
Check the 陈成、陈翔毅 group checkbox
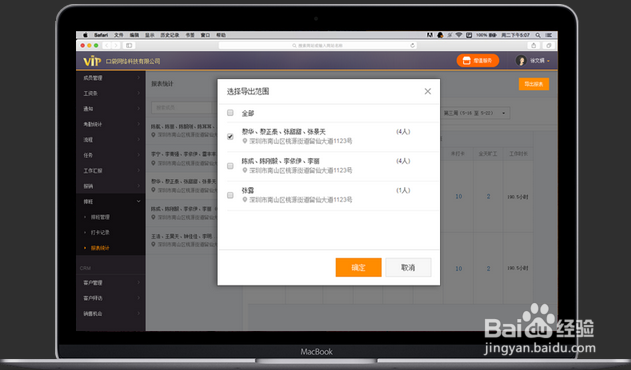(230, 166)
